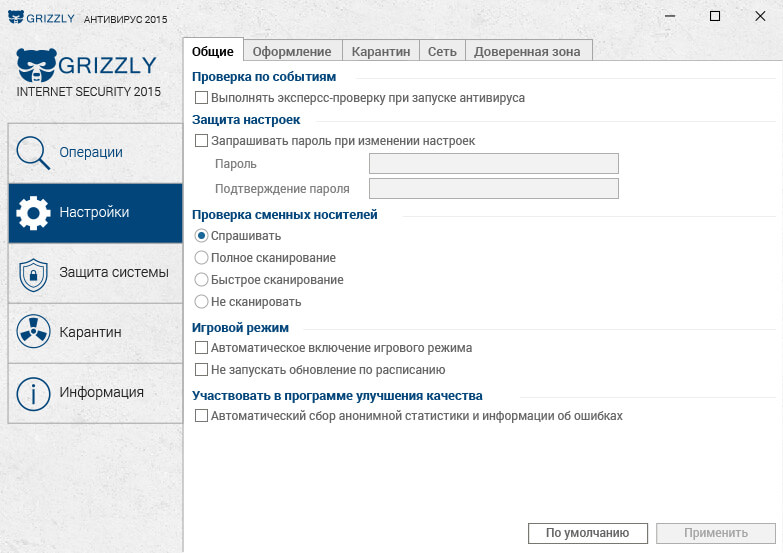The height and width of the screenshot is (553, 783).
Task: Click the gear icon for Настройки
Action: pos(33,213)
